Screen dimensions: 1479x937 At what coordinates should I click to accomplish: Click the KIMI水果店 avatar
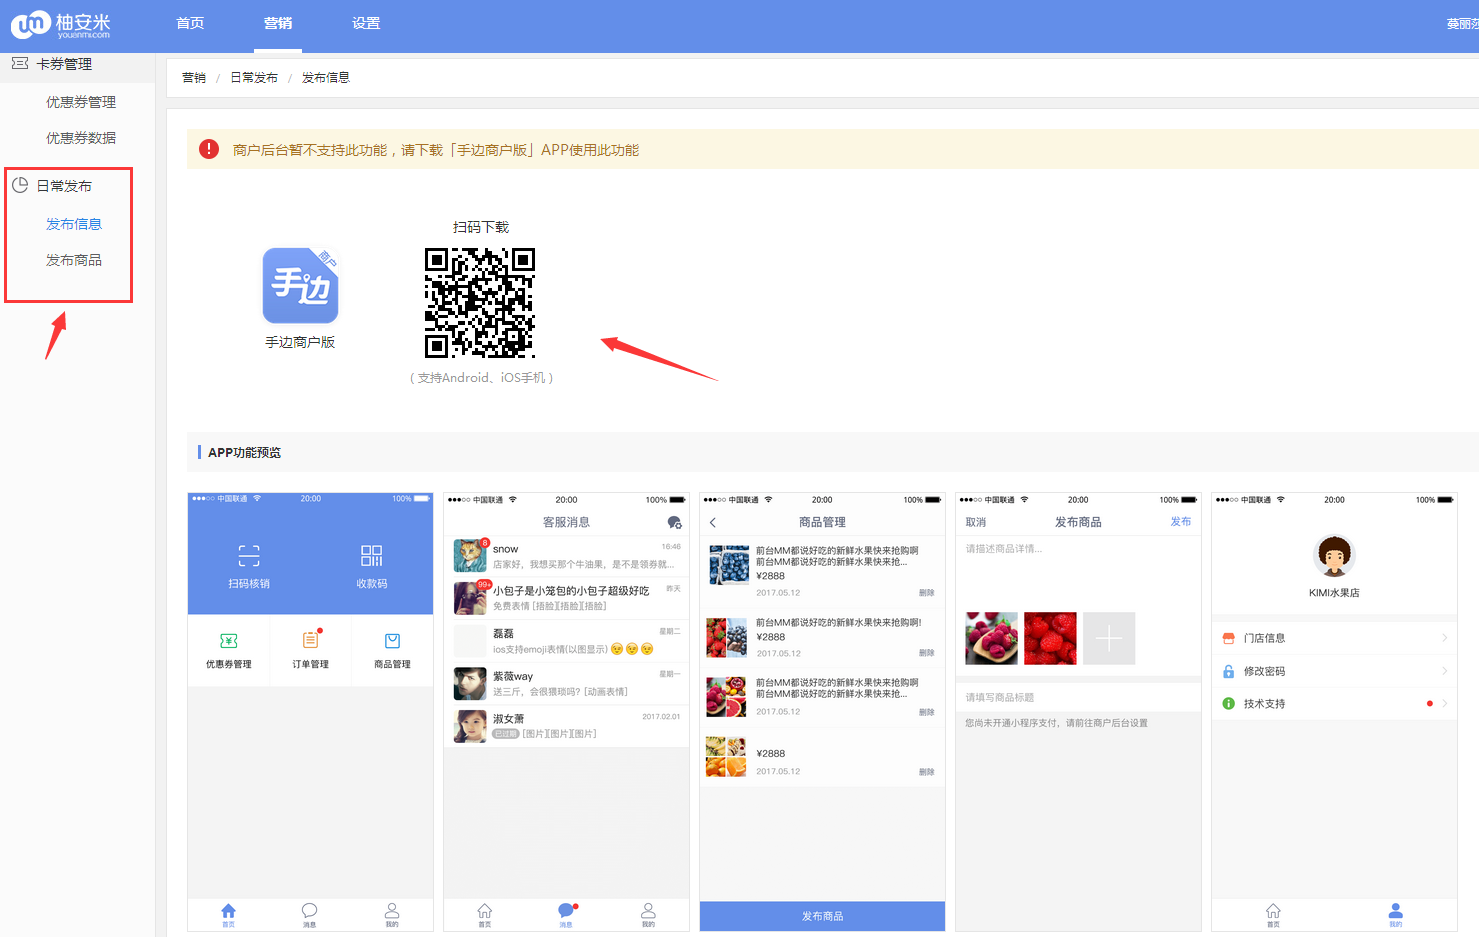(x=1334, y=556)
